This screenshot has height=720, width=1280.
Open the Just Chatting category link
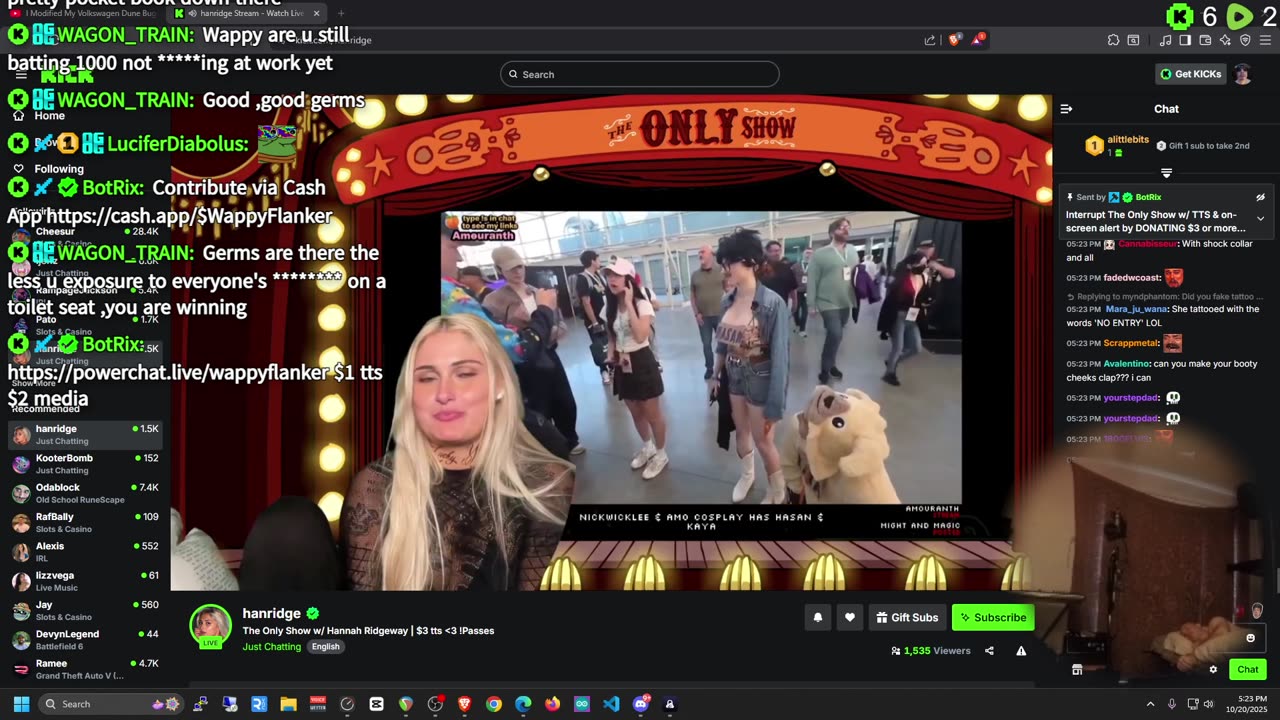click(272, 647)
